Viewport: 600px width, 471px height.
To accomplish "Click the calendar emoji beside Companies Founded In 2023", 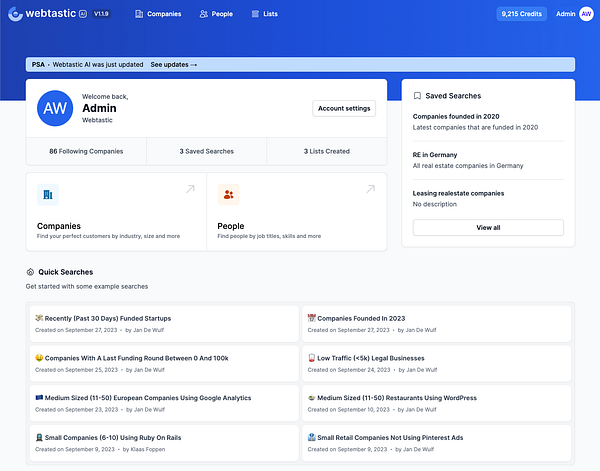I will pyautogui.click(x=311, y=318).
